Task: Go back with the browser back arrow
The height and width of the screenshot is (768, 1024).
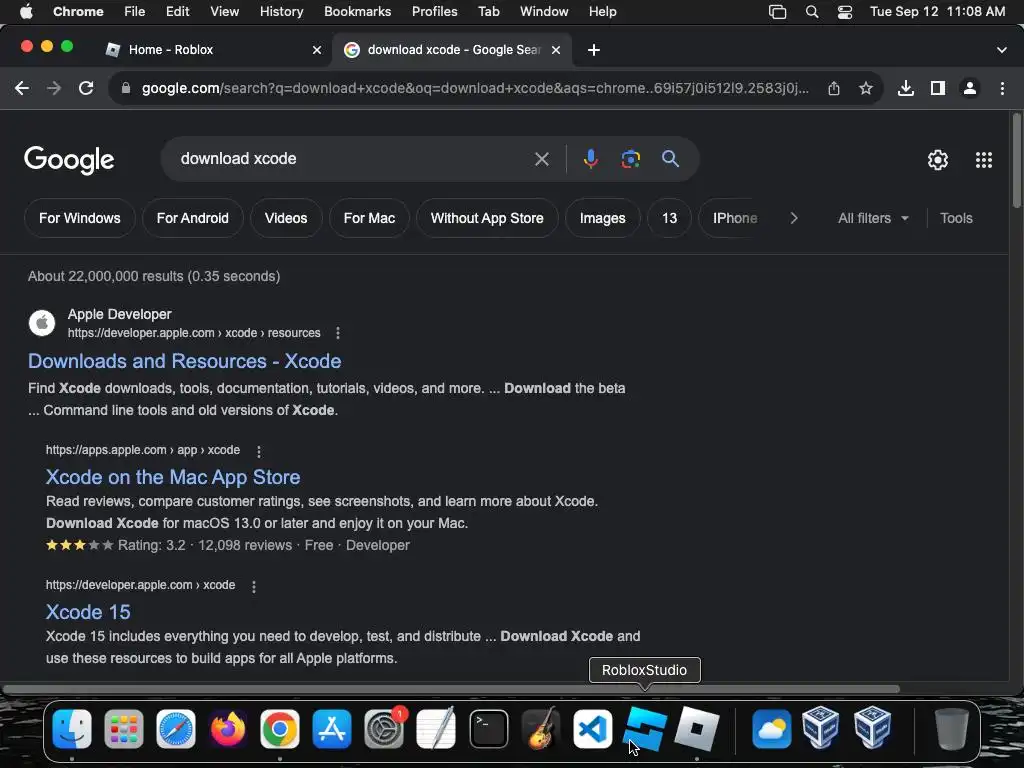Action: [22, 88]
